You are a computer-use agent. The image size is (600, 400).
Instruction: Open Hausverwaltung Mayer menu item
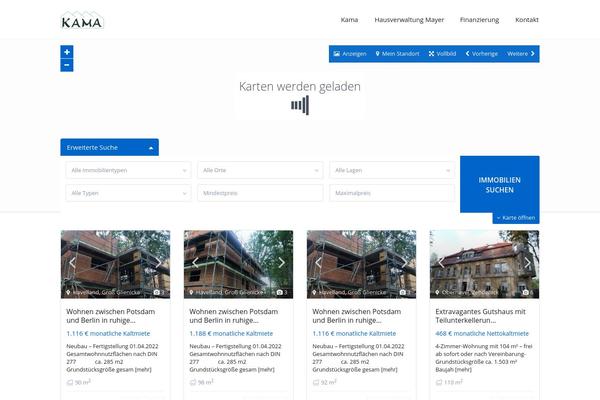click(409, 20)
